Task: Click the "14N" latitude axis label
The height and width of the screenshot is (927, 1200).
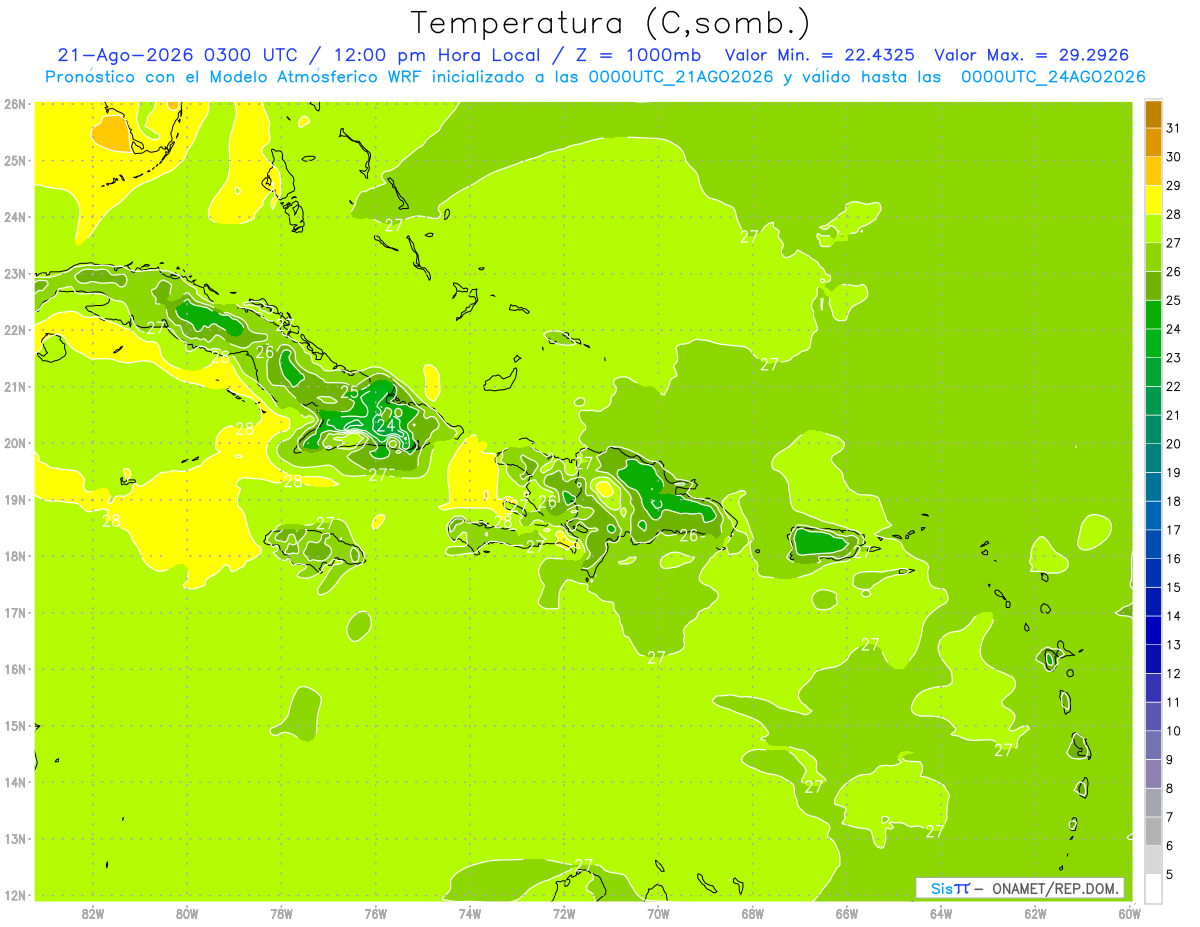Action: (x=14, y=782)
